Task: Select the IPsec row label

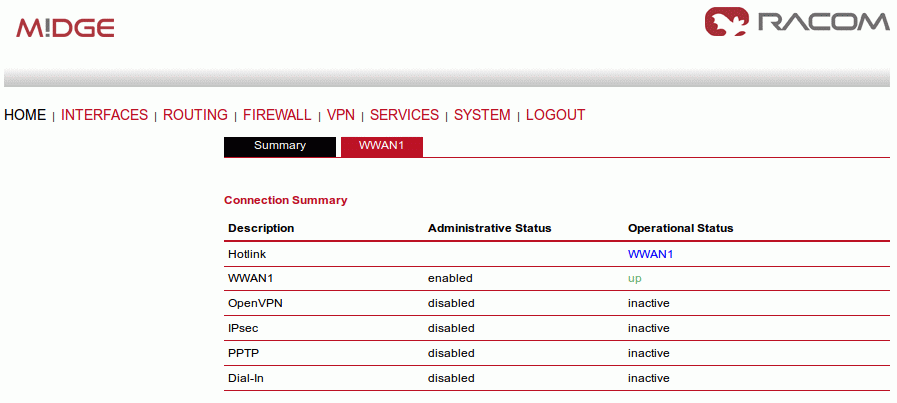Action: [243, 329]
